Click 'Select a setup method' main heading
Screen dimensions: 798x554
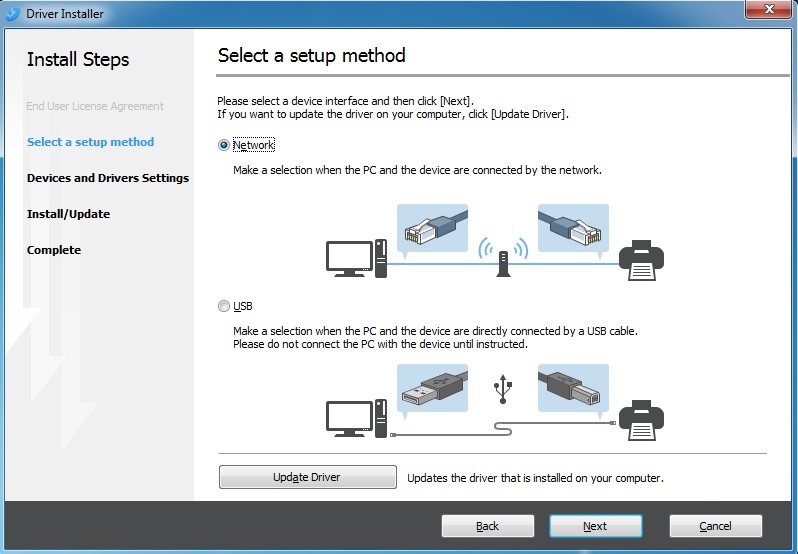click(311, 55)
